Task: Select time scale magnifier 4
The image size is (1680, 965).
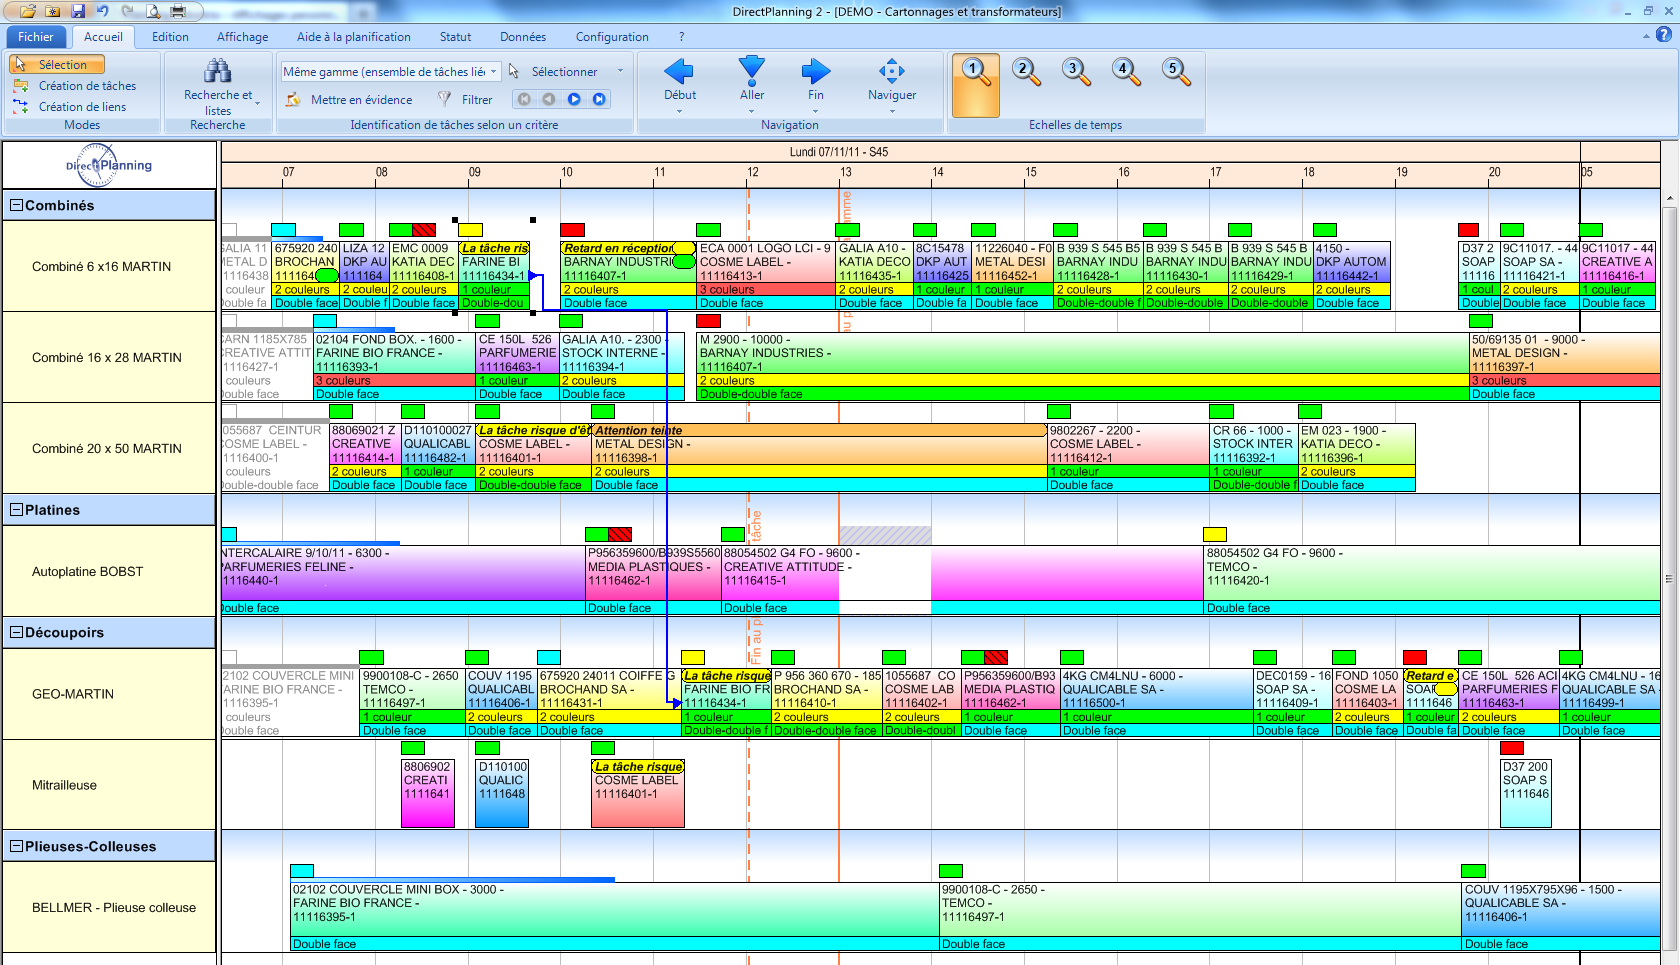Action: click(1126, 71)
